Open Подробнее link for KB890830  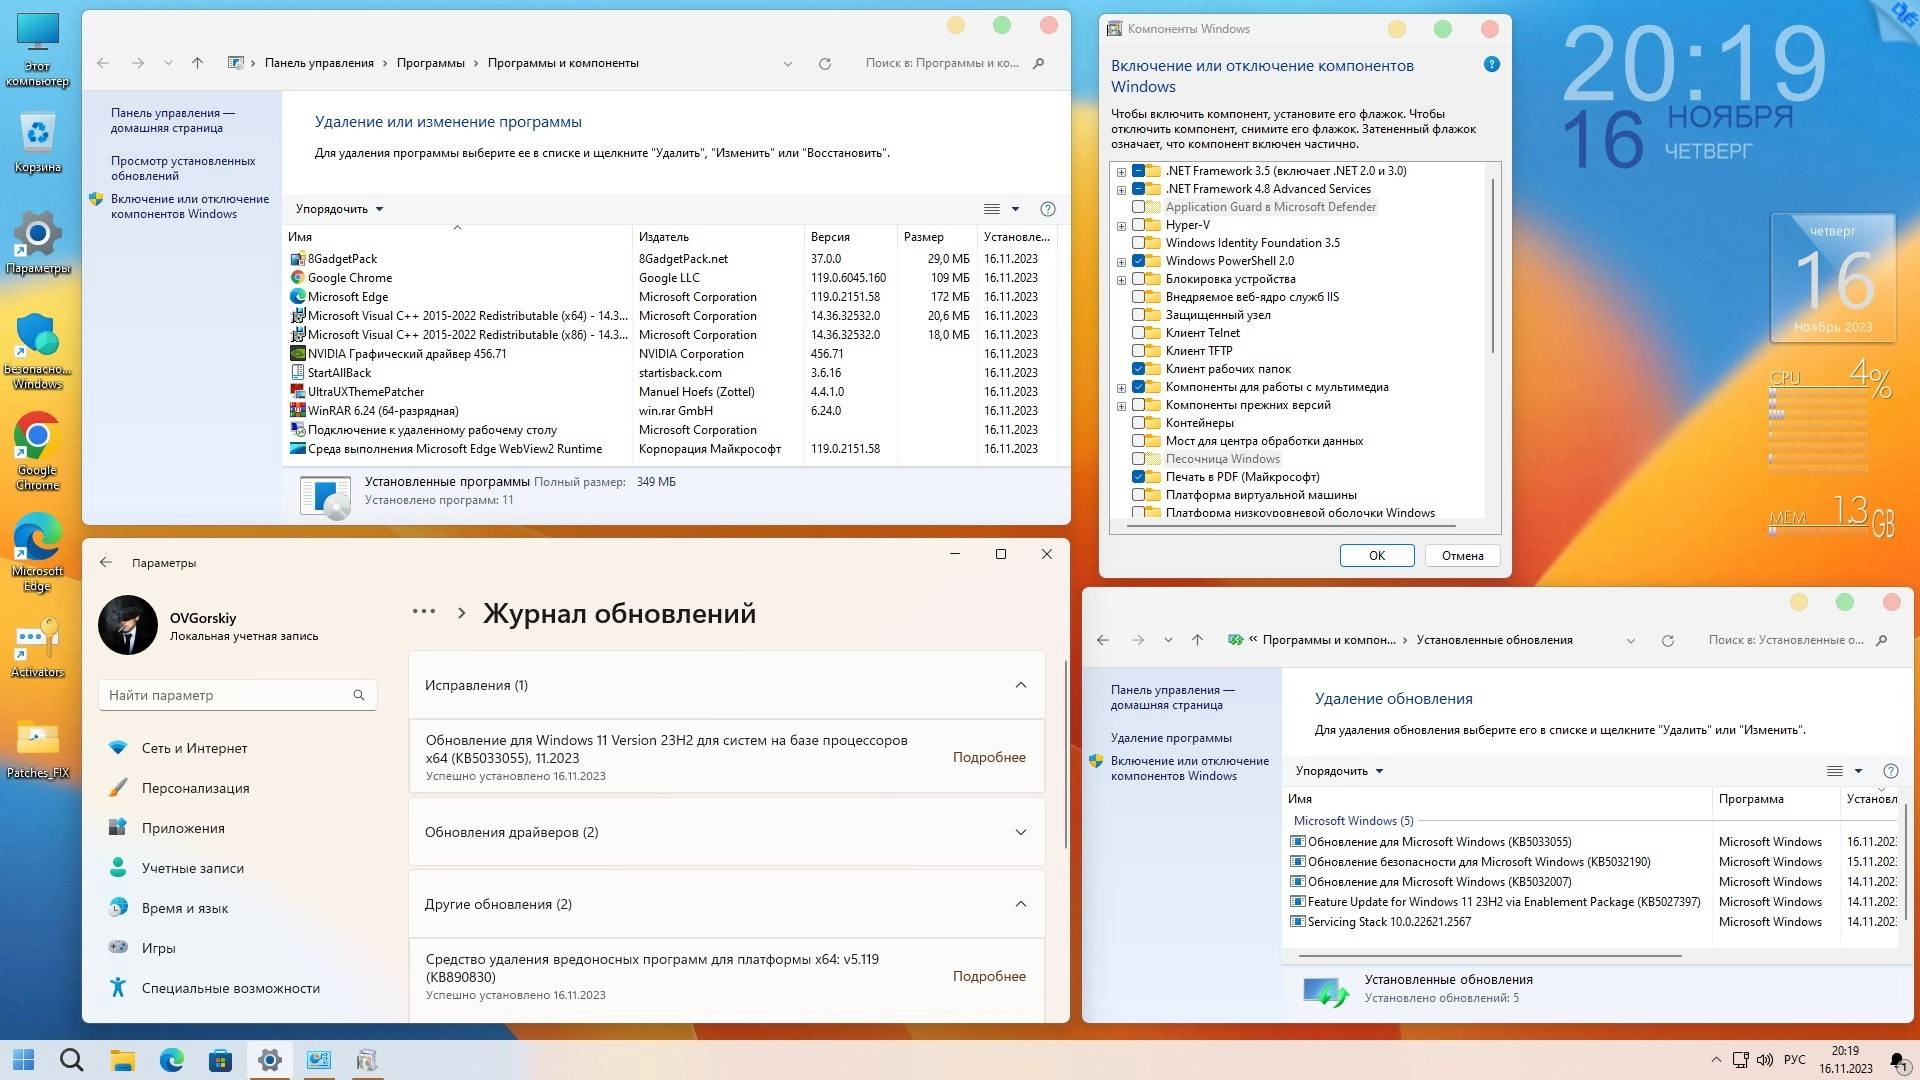(x=988, y=976)
